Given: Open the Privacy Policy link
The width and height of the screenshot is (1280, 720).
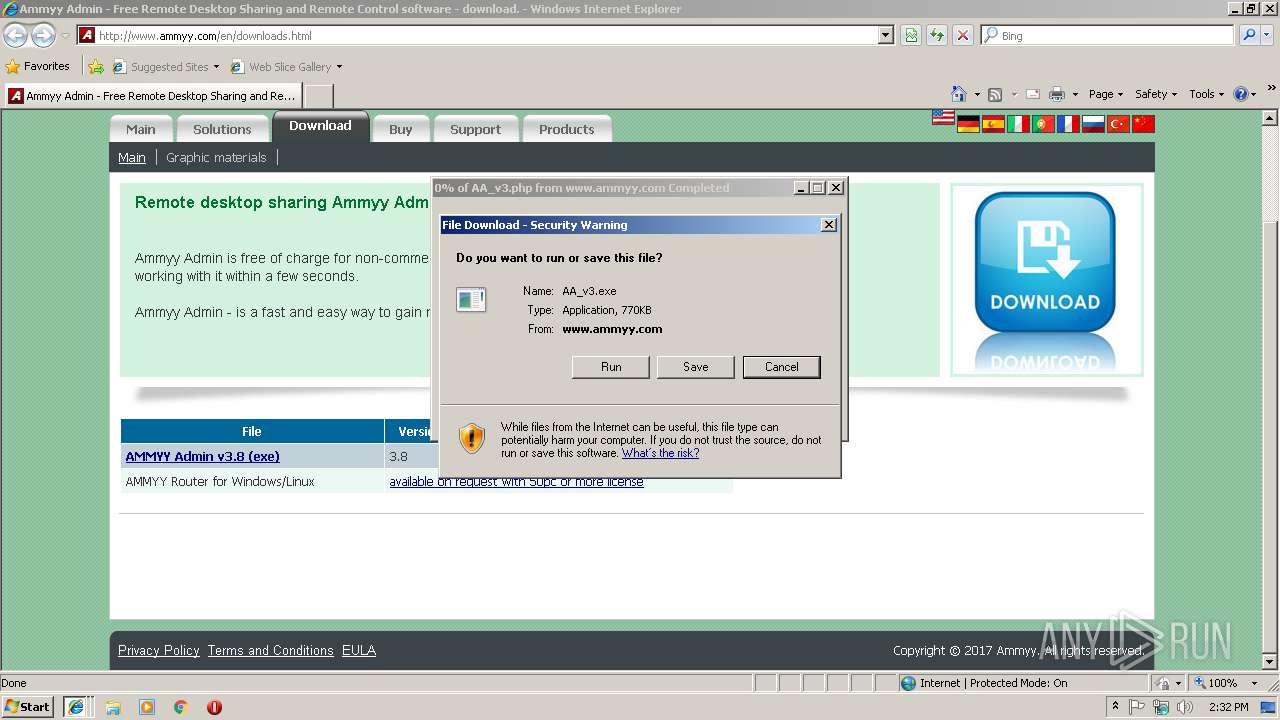Looking at the screenshot, I should 159,650.
